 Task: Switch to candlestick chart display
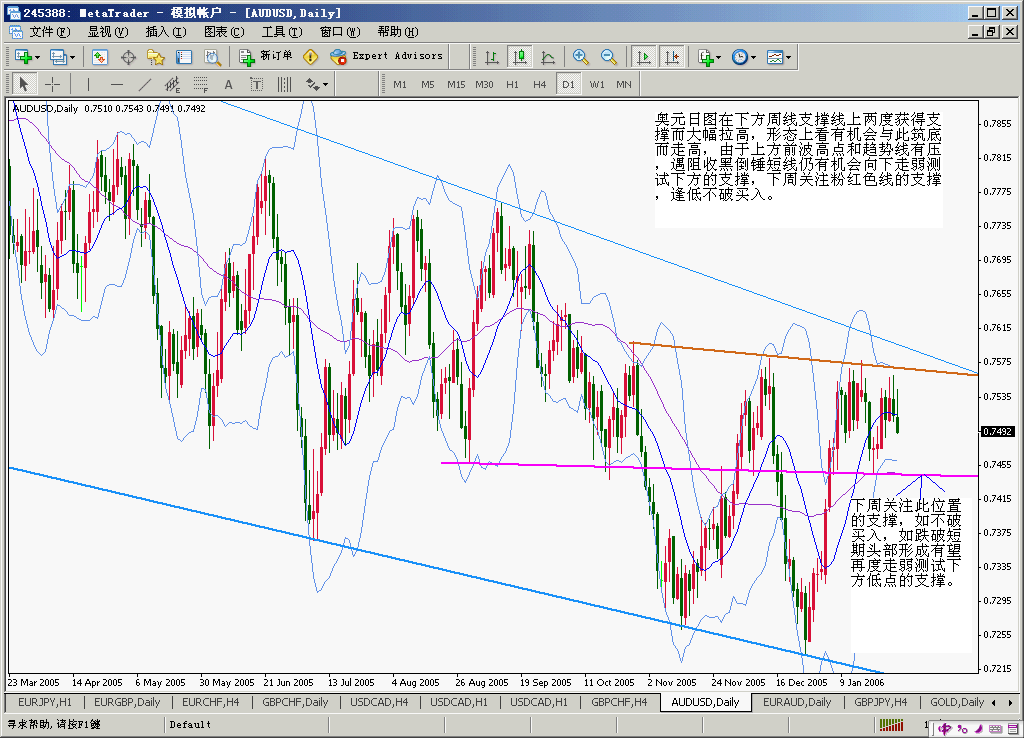point(520,57)
